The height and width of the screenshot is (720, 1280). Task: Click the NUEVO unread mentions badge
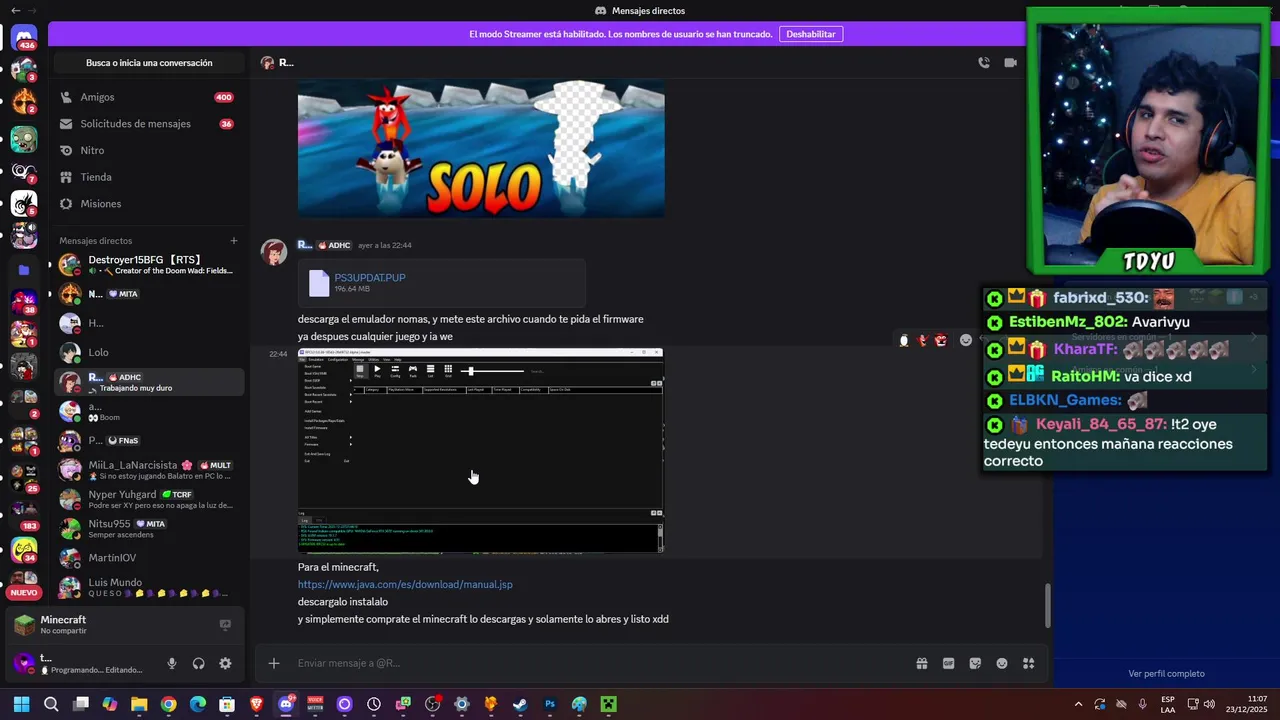24,593
